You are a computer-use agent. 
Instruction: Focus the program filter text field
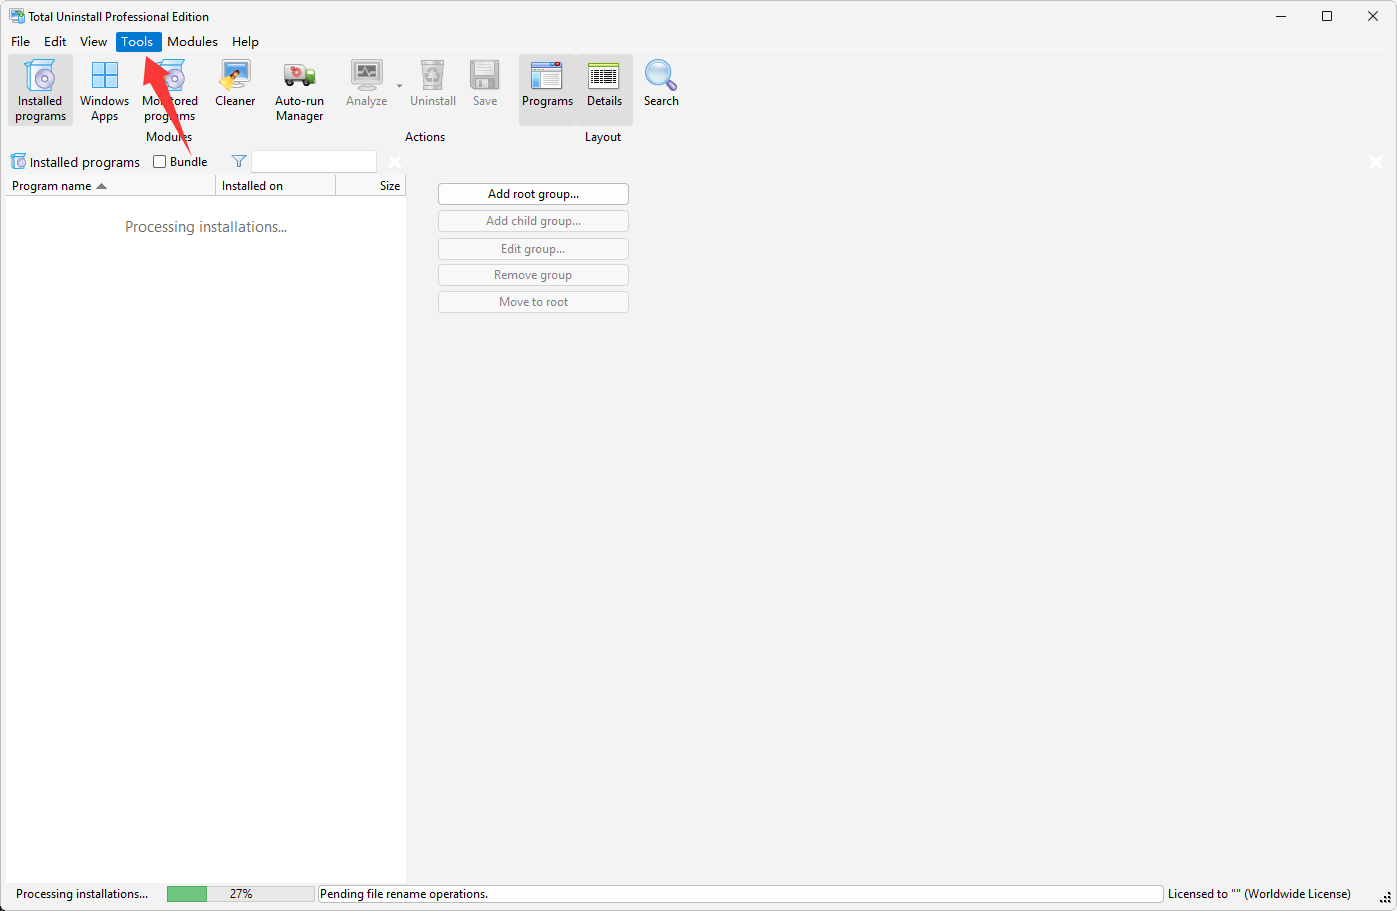[314, 161]
